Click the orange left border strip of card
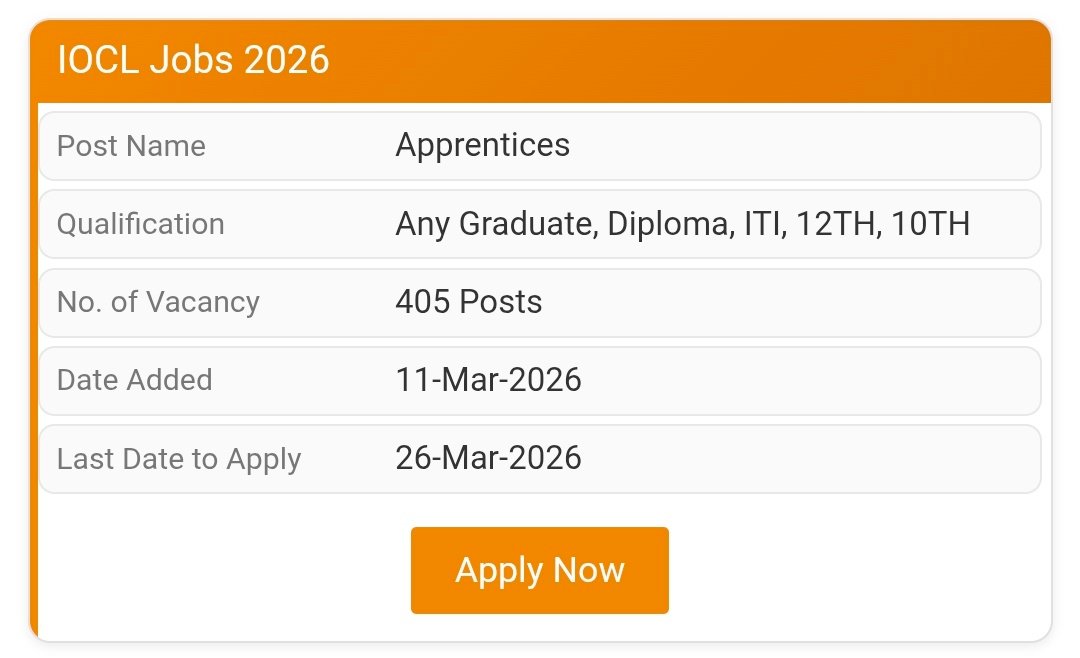Screen dimensions: 1080x658 click(x=34, y=400)
